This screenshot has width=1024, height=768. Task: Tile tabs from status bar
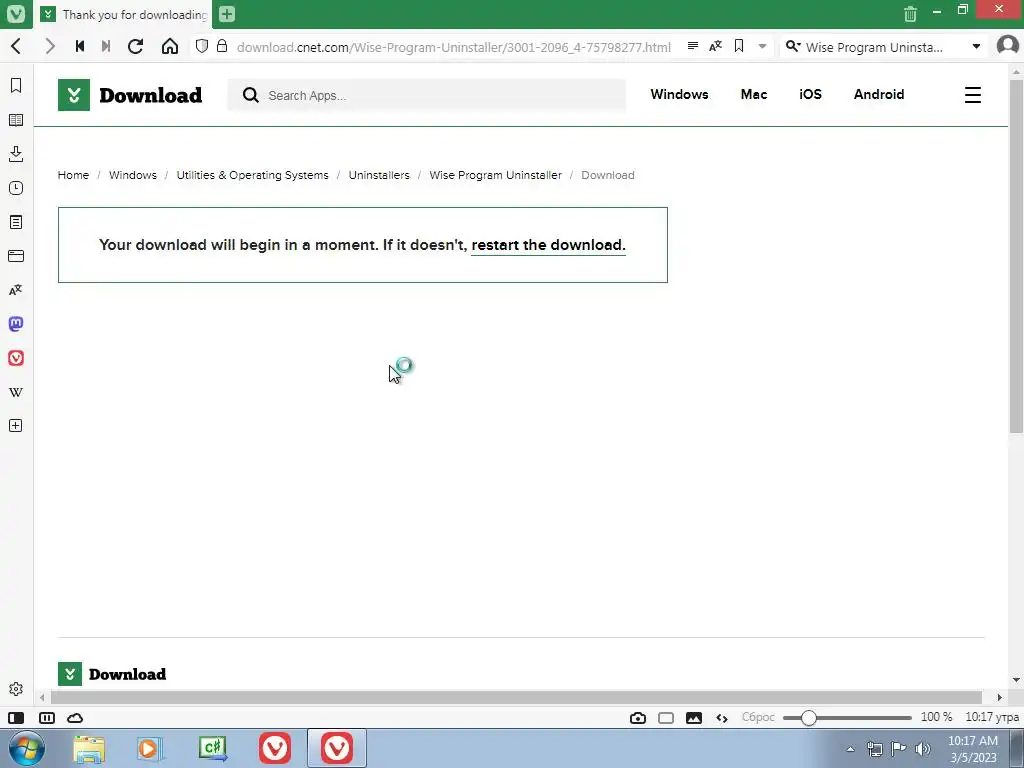tap(47, 718)
